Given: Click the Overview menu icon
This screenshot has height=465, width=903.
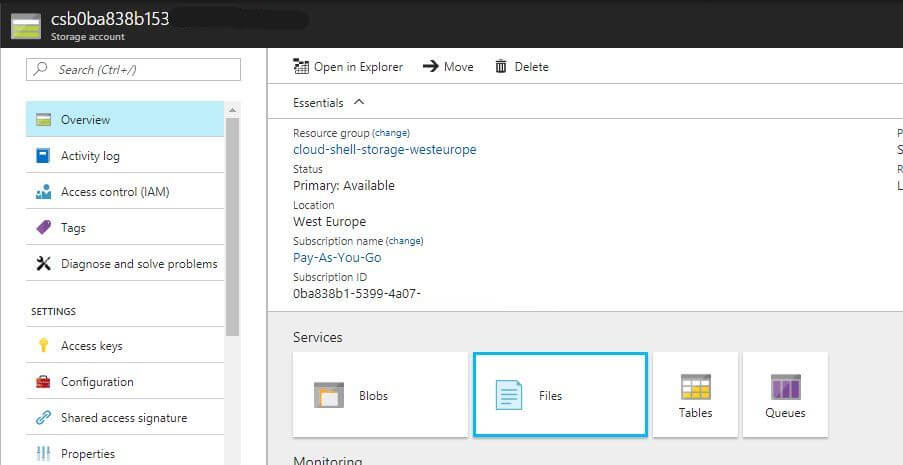Looking at the screenshot, I should (x=43, y=120).
